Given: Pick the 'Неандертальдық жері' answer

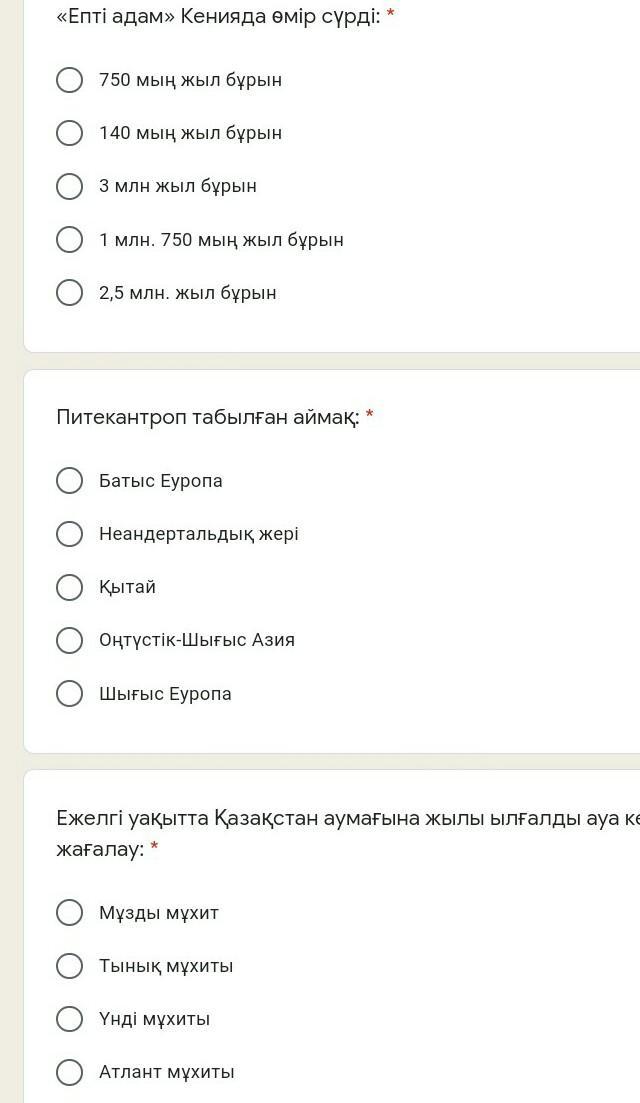Looking at the screenshot, I should [x=69, y=534].
